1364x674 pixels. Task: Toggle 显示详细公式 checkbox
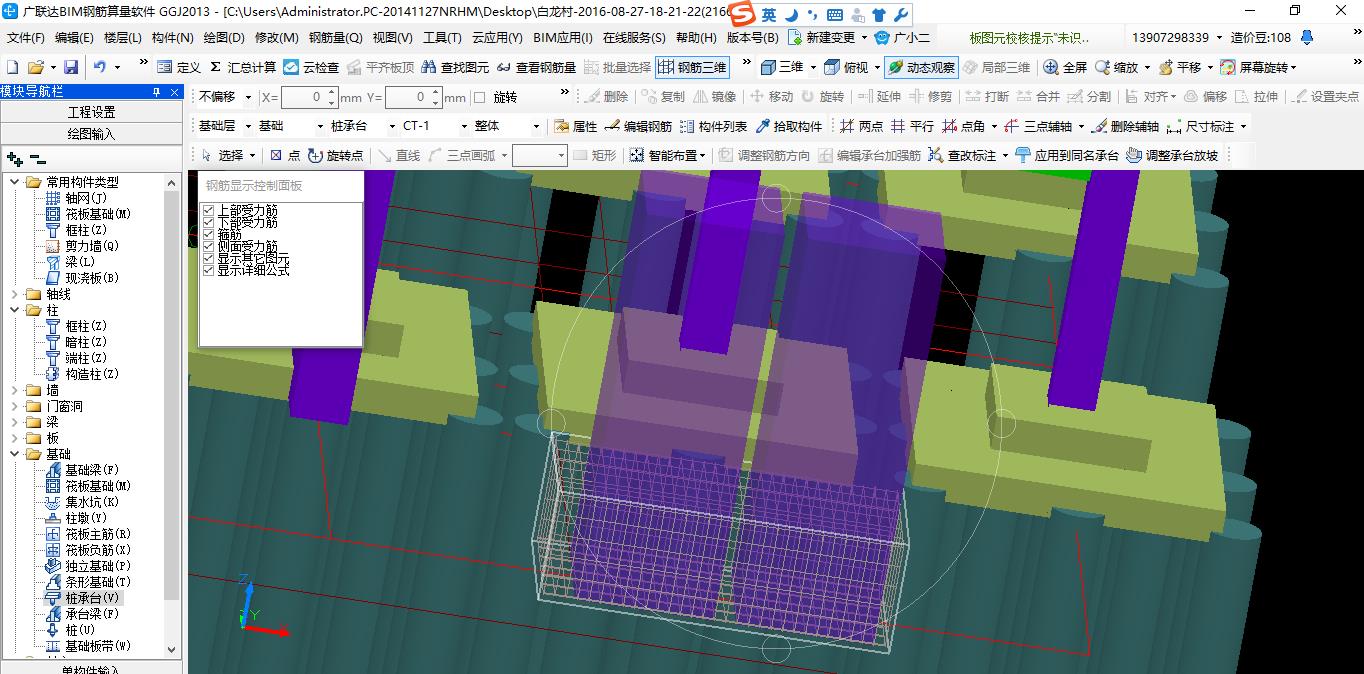[208, 270]
